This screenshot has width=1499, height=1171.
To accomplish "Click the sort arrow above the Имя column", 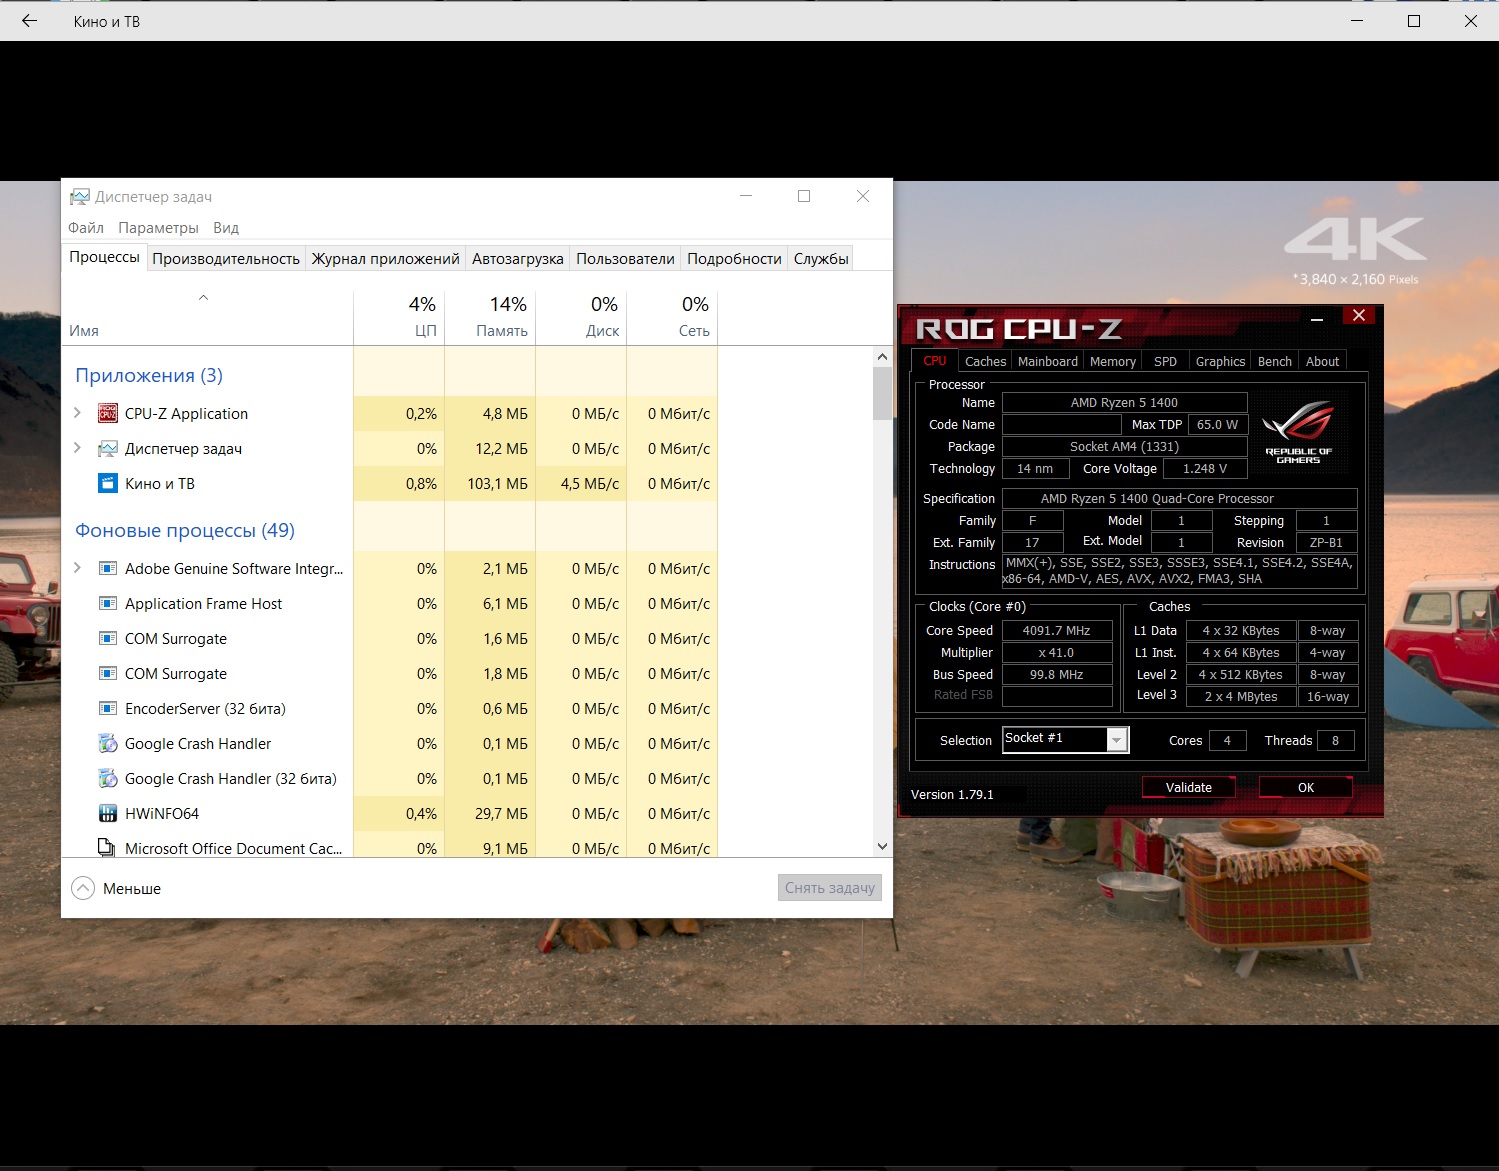I will (203, 297).
